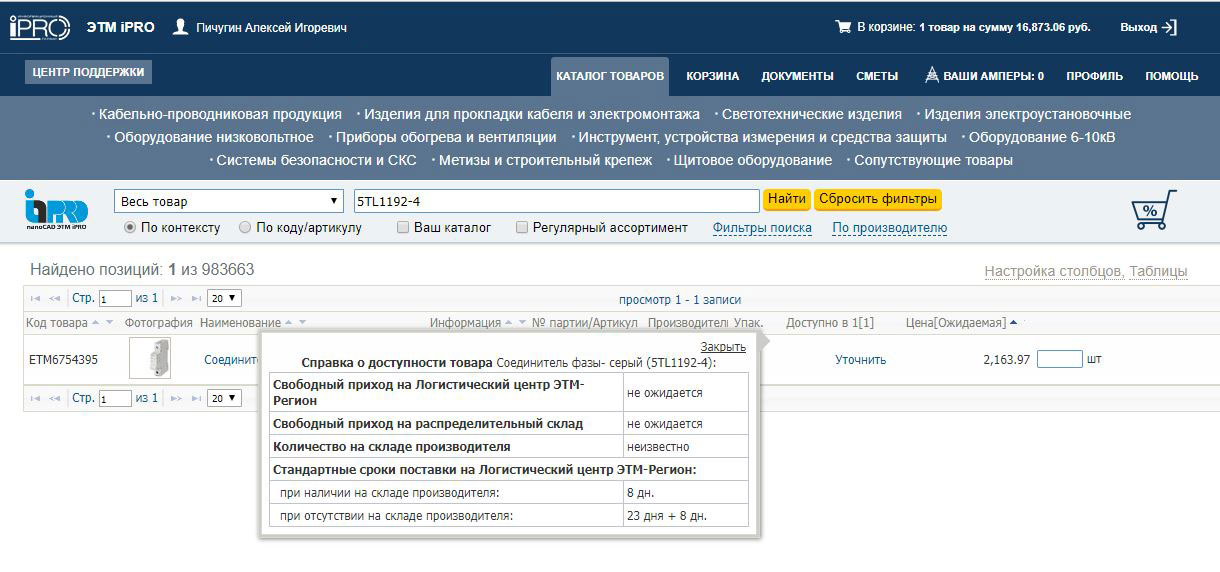Viewport: 1220px width, 572px height.
Task: Open Светотехнические изделия category
Action: click(812, 114)
